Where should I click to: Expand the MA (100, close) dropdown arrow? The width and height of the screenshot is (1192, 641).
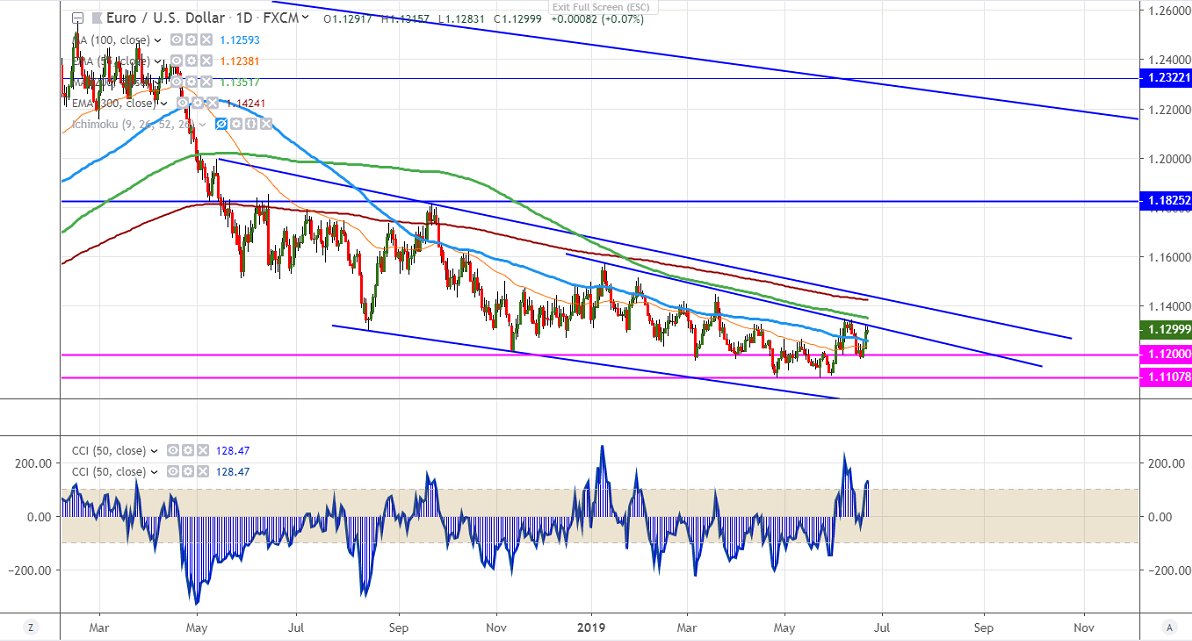[x=158, y=40]
